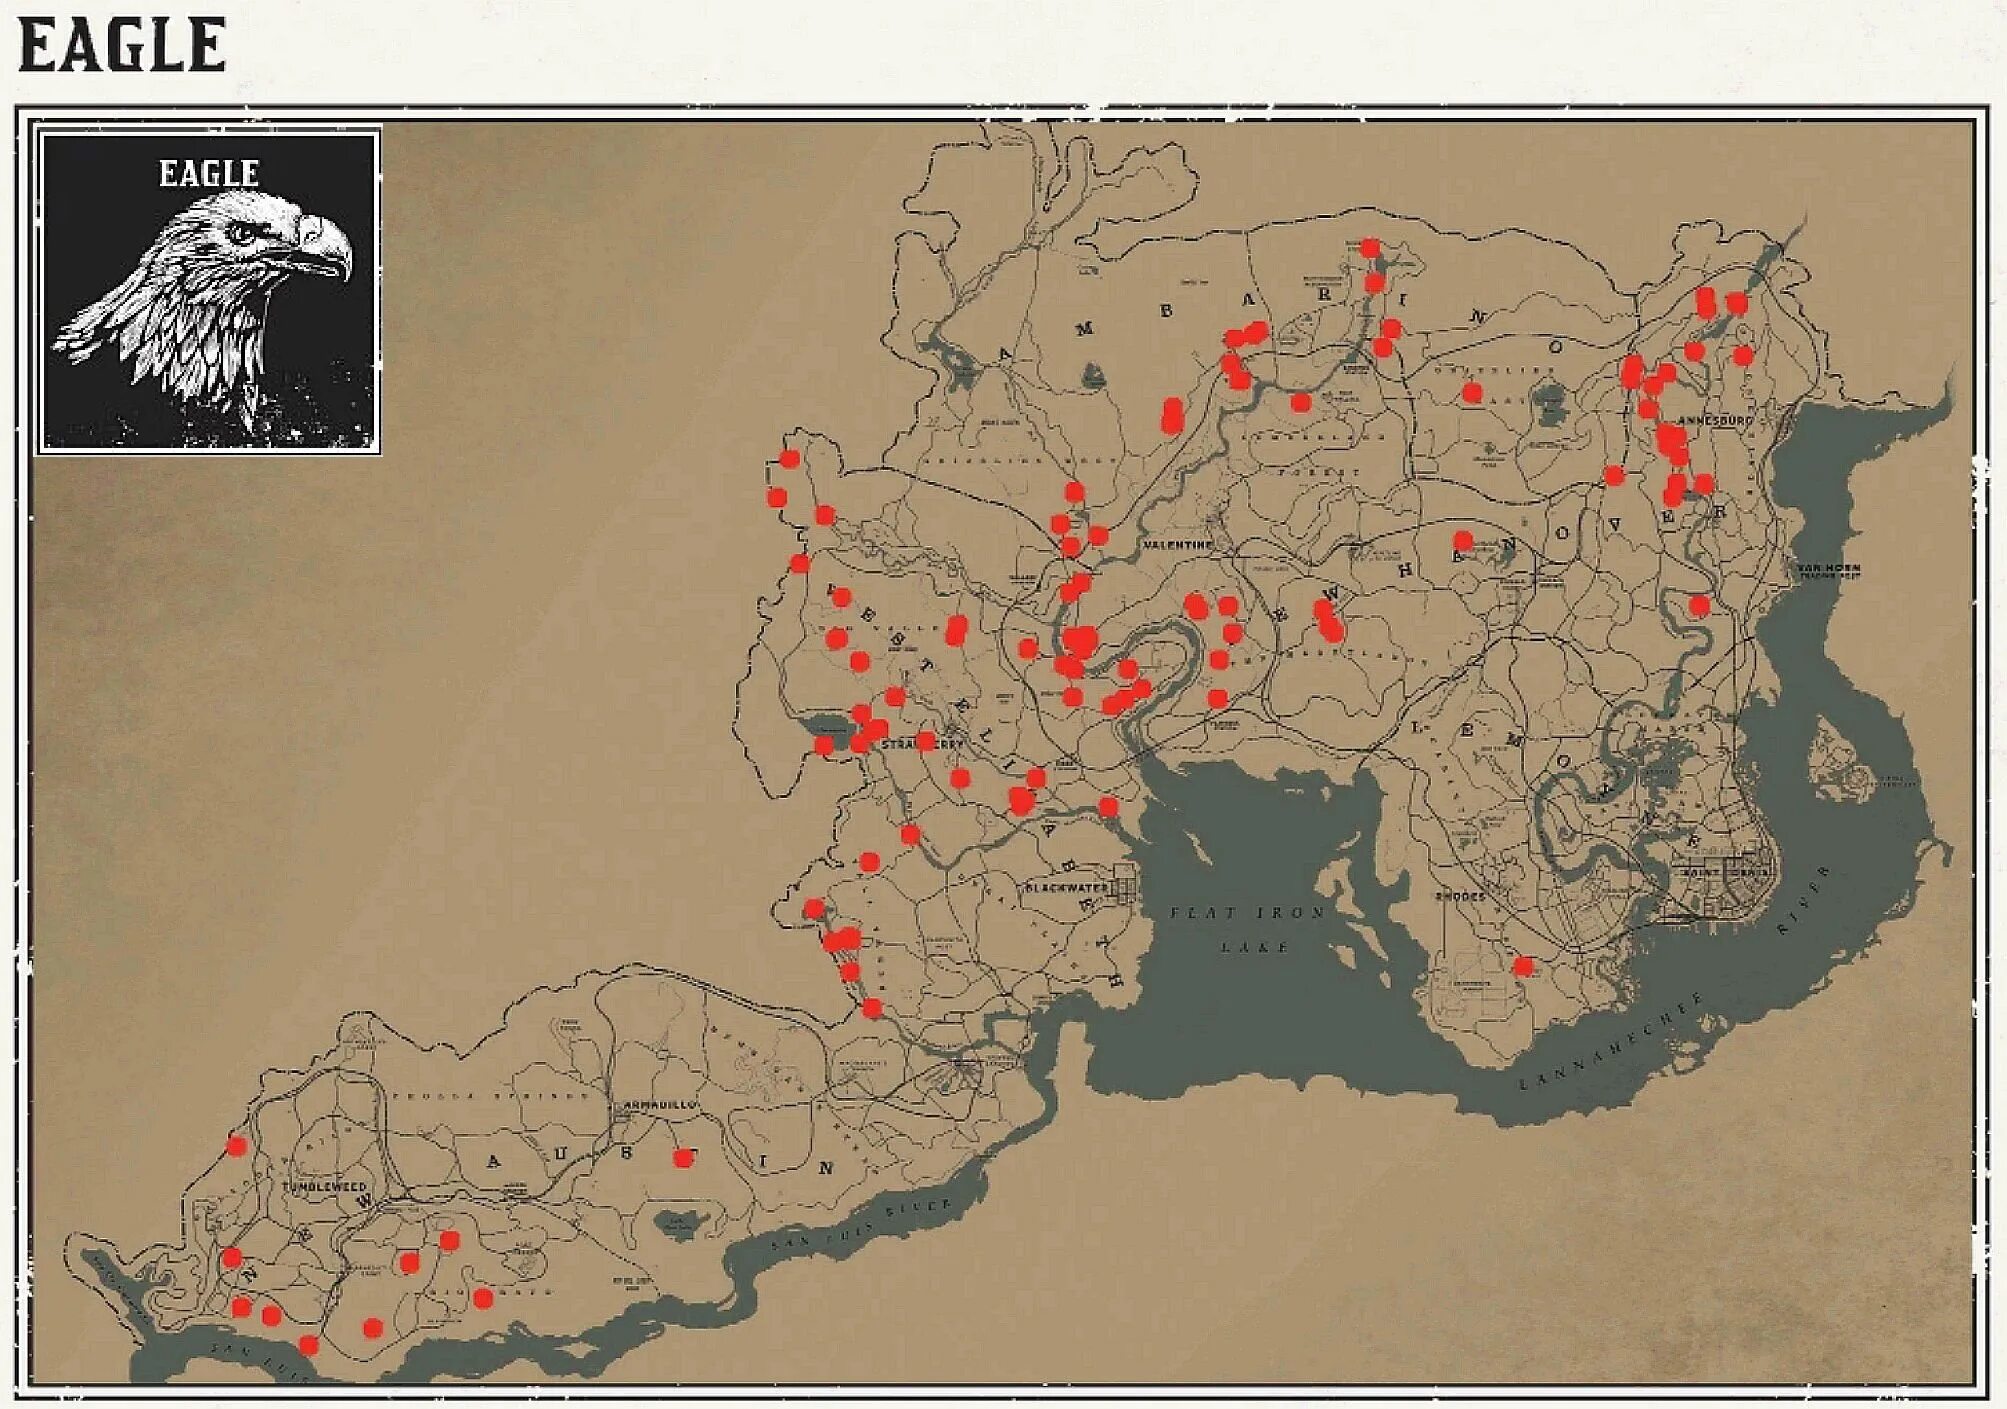This screenshot has height=1409, width=2007.
Task: Click the red marker northwest of Tumbleweed
Action: [237, 1146]
